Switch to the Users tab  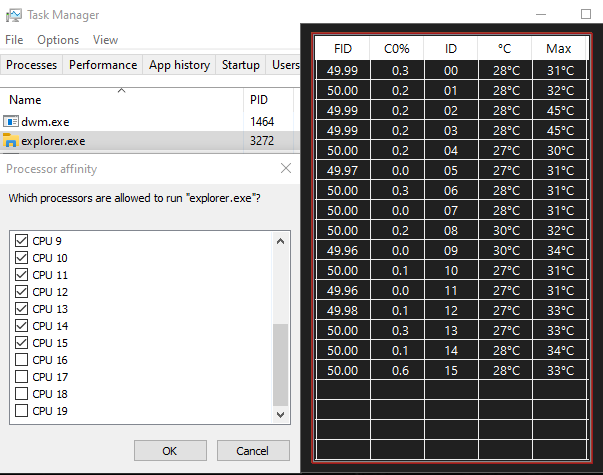tap(285, 65)
